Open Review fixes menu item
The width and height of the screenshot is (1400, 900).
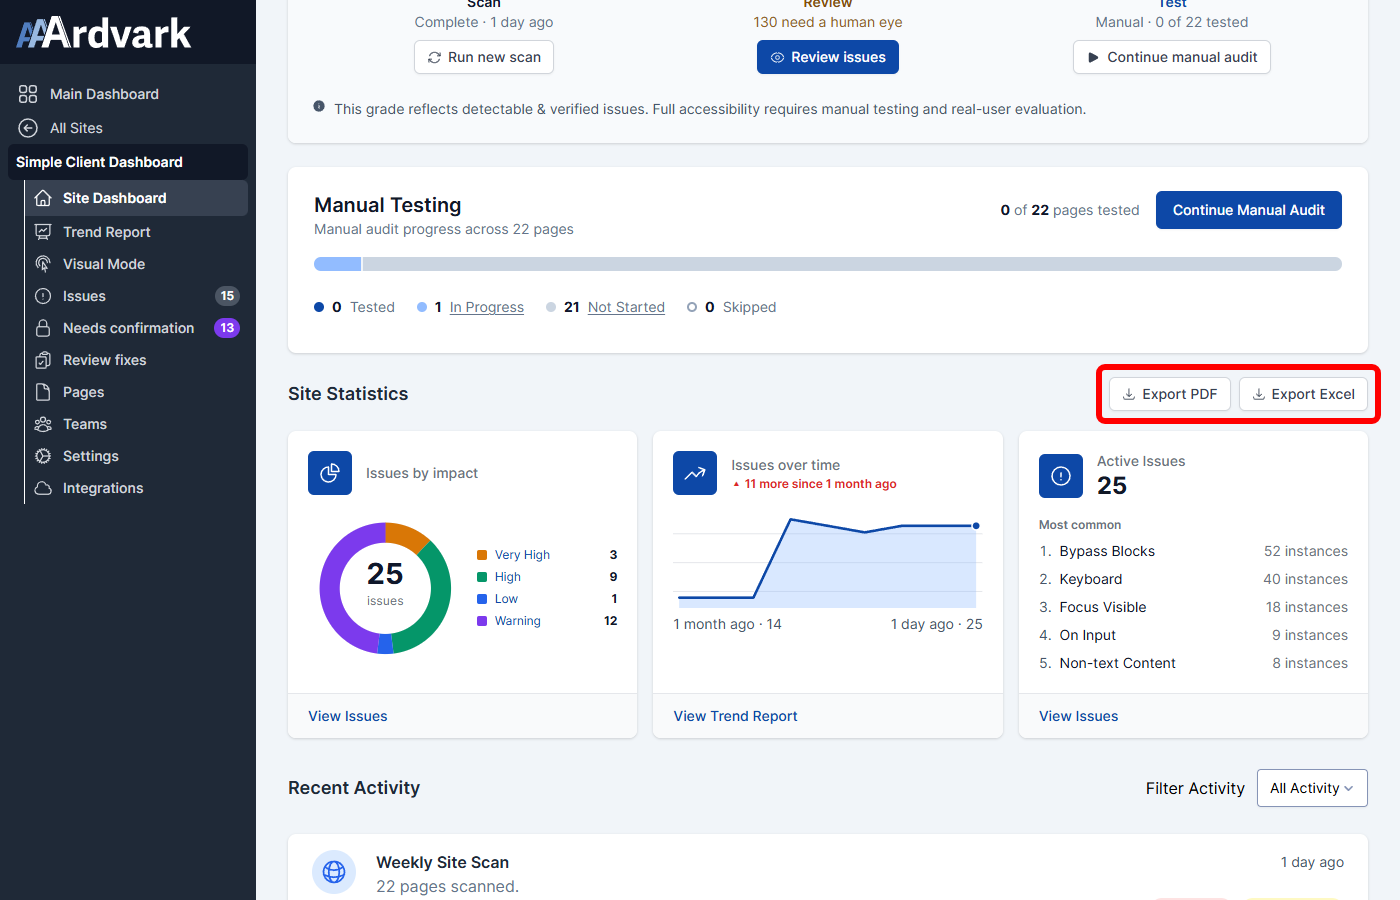136,360
